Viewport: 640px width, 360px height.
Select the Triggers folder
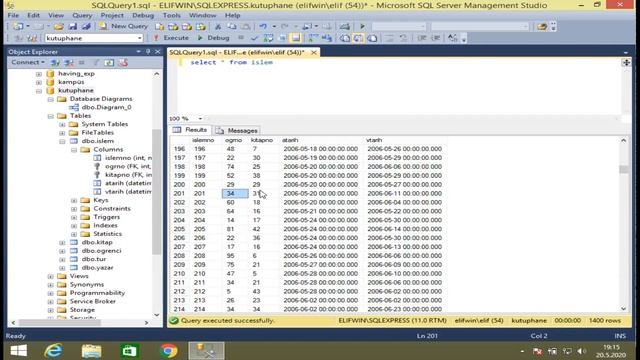[106, 217]
